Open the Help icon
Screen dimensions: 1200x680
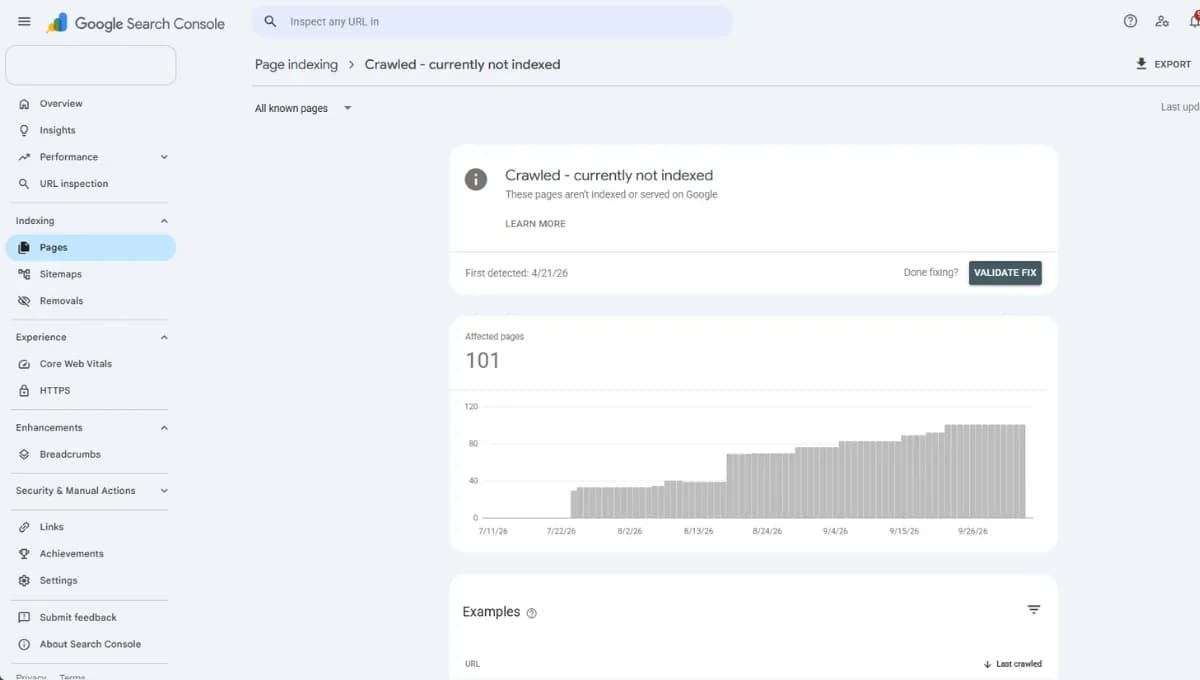point(1130,21)
